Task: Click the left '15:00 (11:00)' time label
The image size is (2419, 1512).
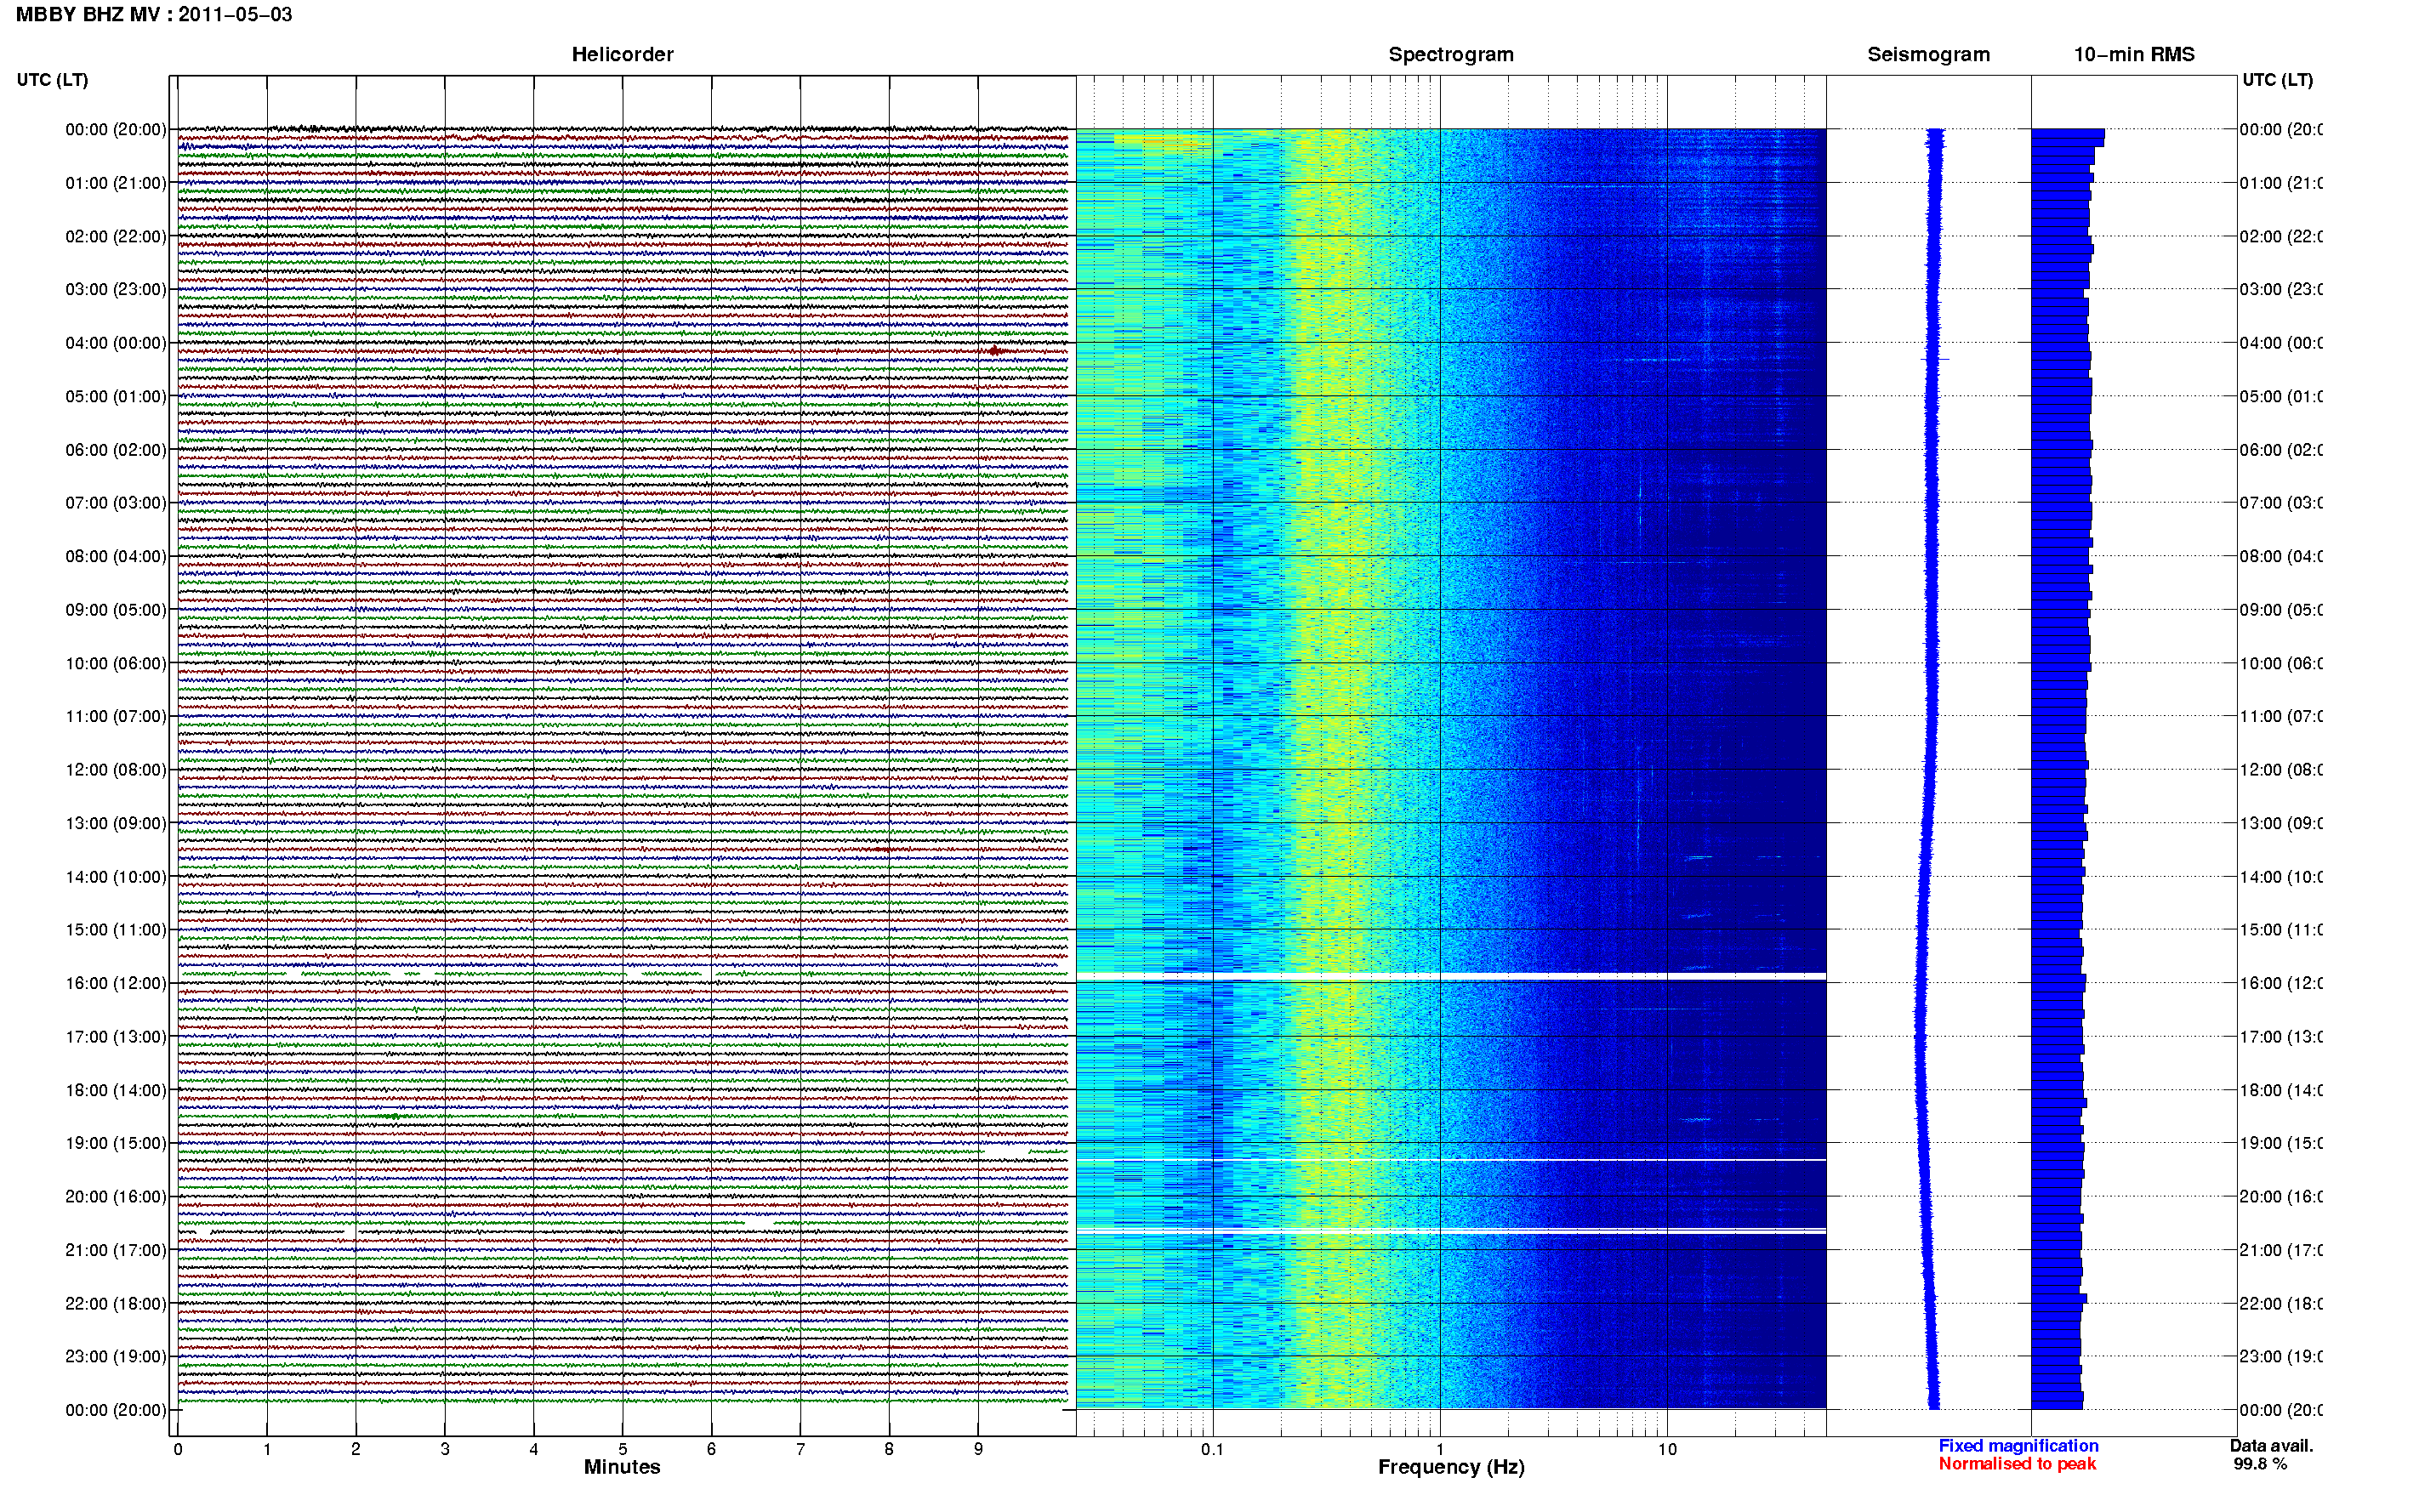Action: [x=116, y=930]
